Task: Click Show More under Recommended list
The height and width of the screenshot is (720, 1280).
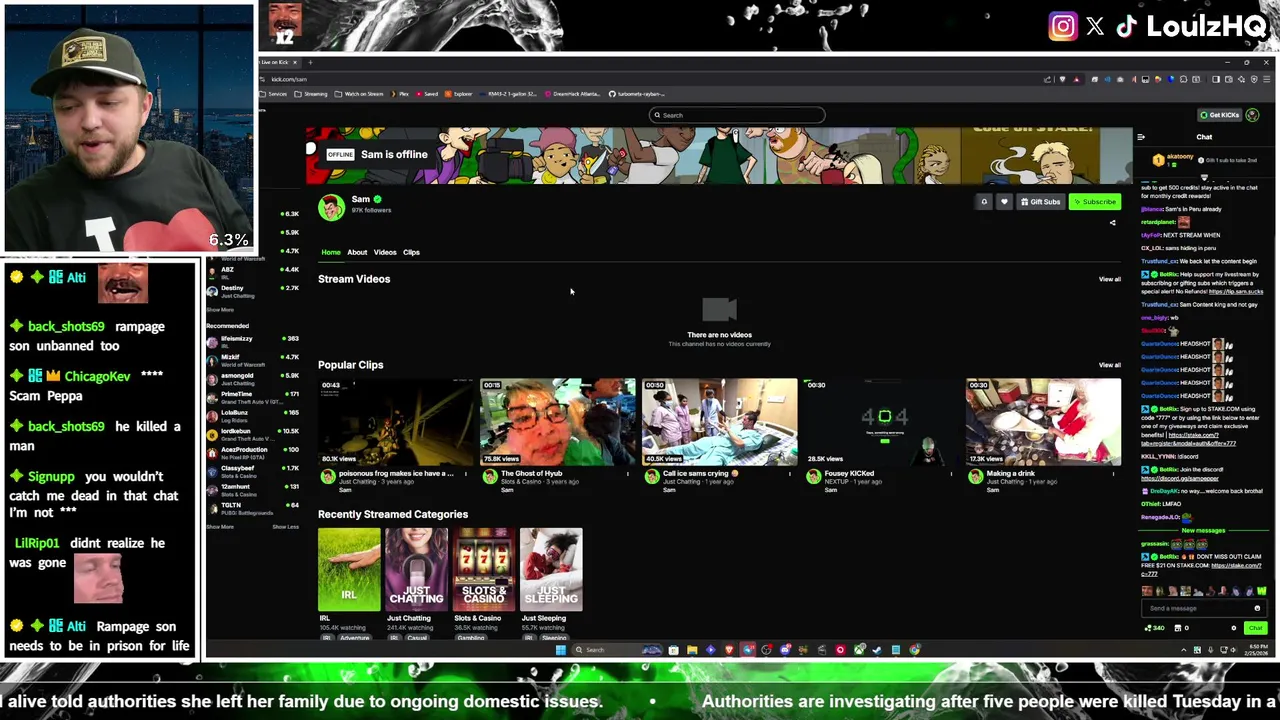Action: coord(220,527)
